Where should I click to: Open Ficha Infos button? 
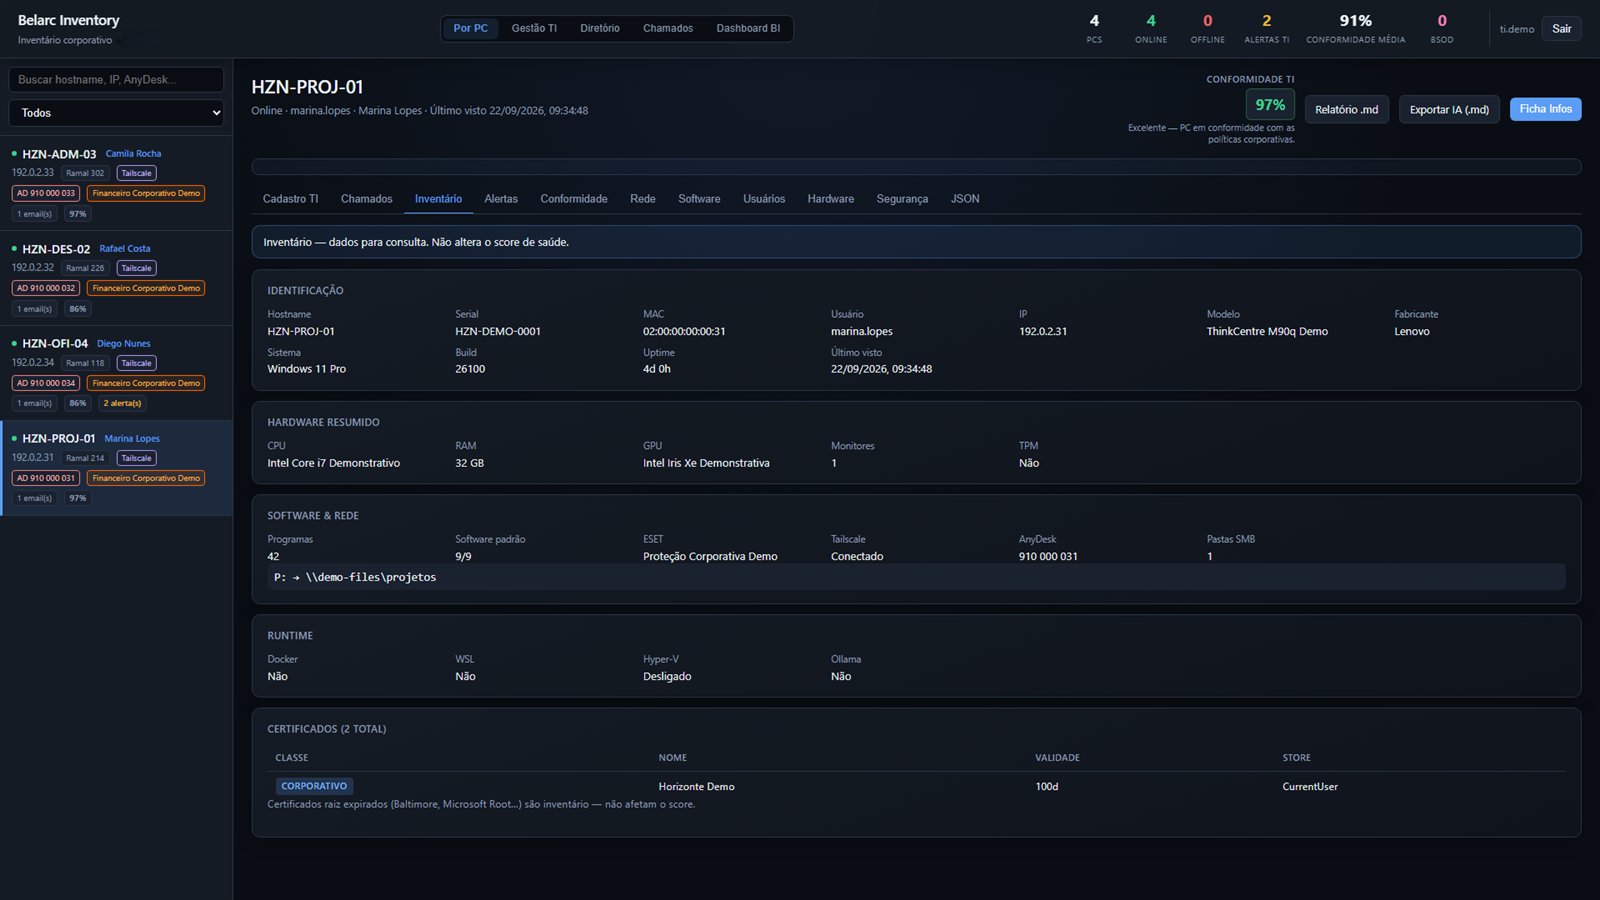(1545, 109)
